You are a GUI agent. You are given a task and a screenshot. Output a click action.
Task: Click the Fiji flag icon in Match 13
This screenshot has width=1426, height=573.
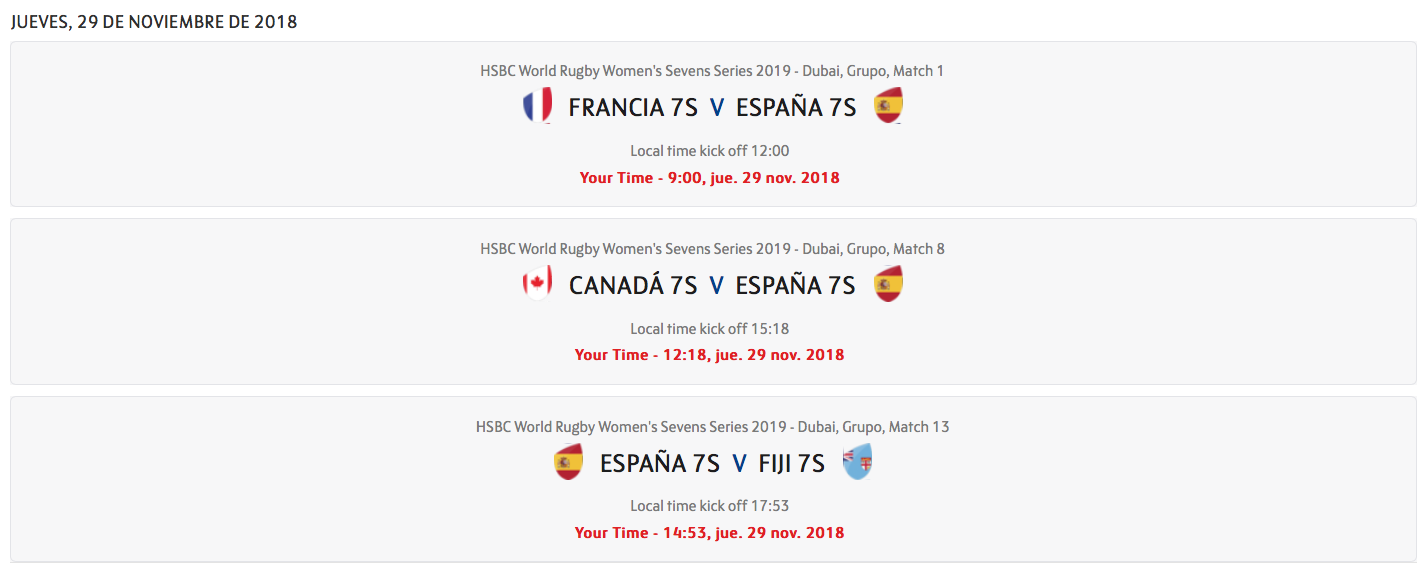pyautogui.click(x=857, y=462)
